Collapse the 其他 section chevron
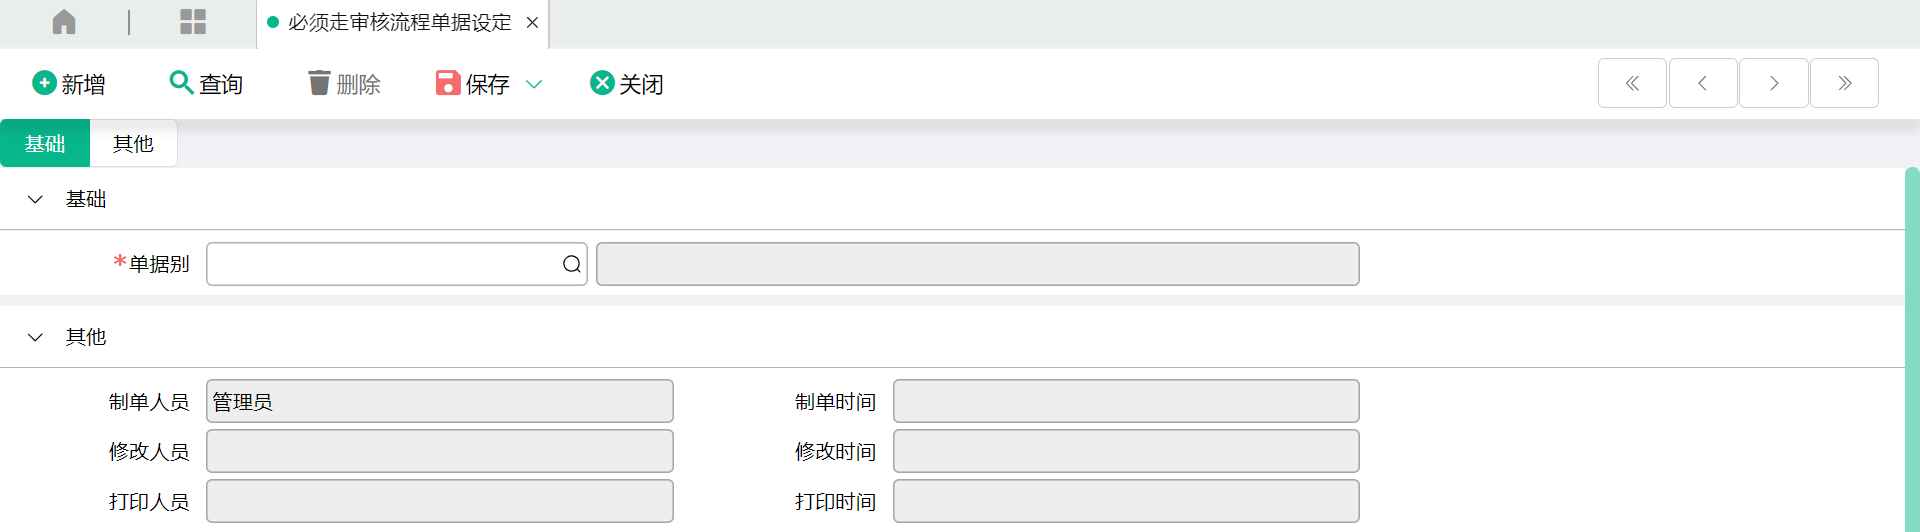The width and height of the screenshot is (1920, 532). 35,337
